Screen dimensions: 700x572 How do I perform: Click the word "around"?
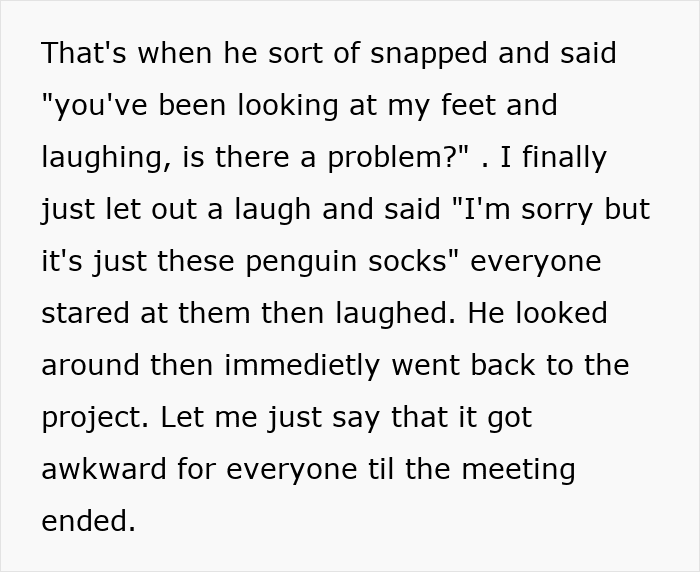click(91, 365)
